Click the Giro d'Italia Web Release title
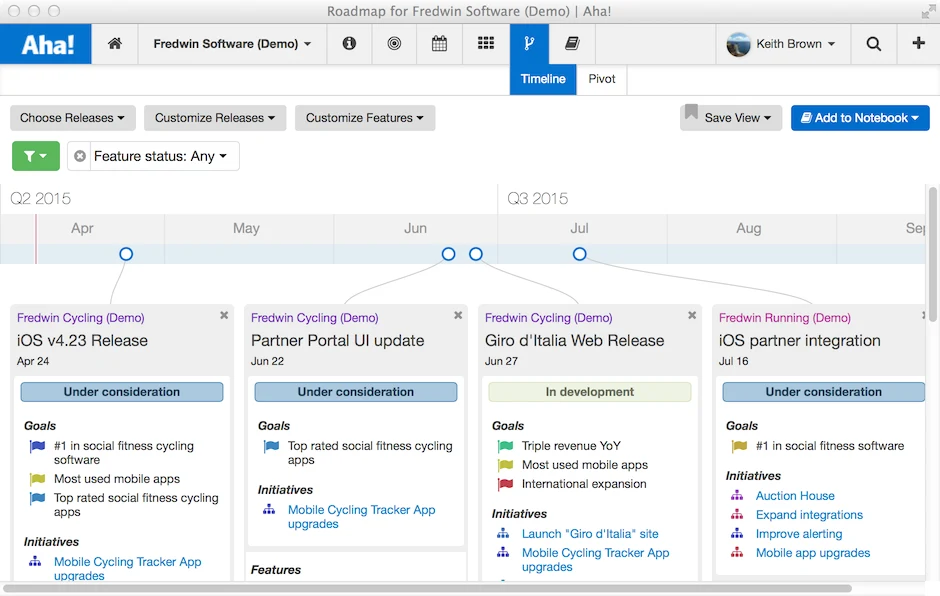This screenshot has width=940, height=596. click(574, 341)
